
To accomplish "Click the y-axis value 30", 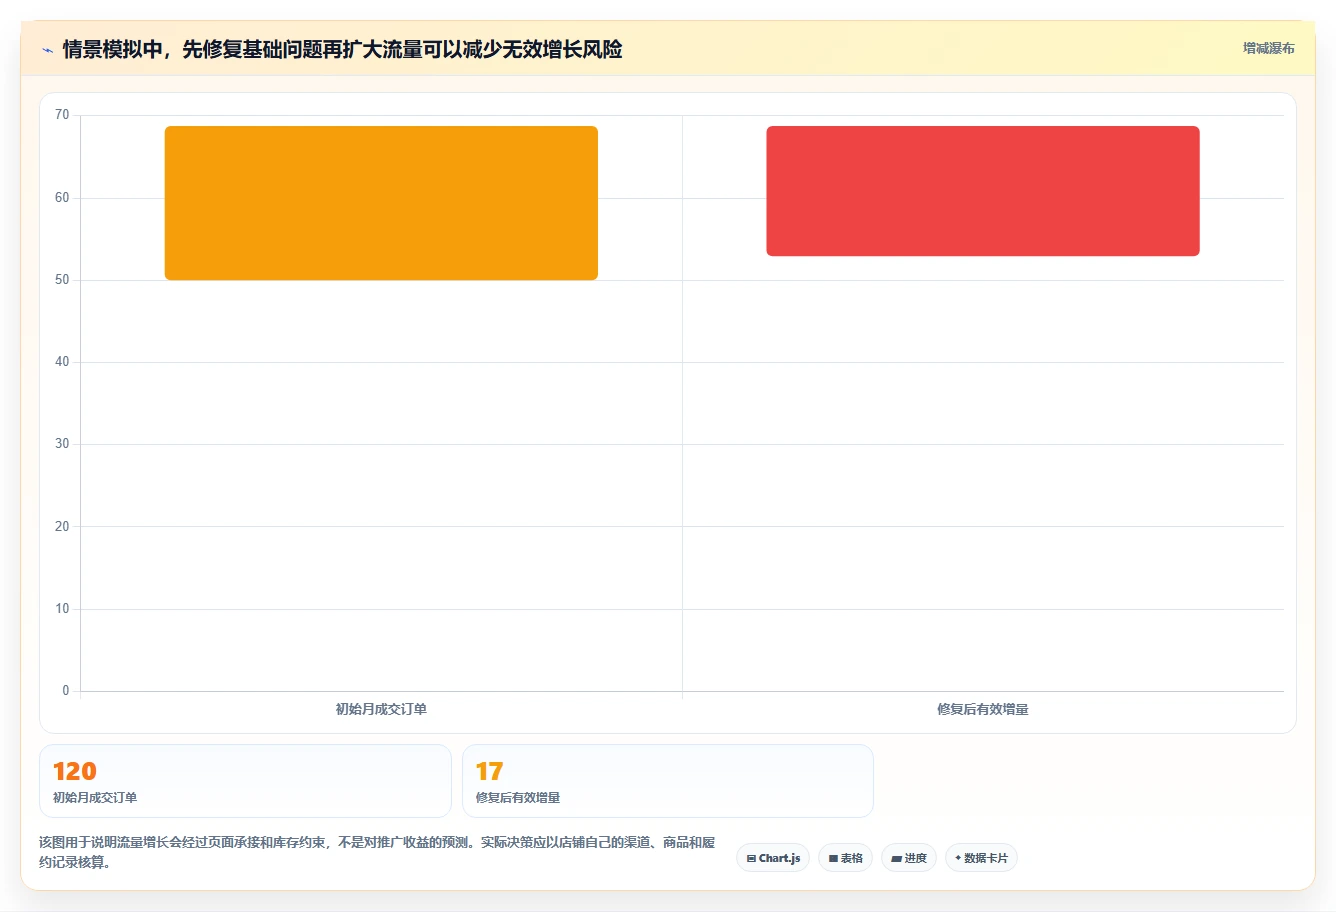I will coord(62,444).
